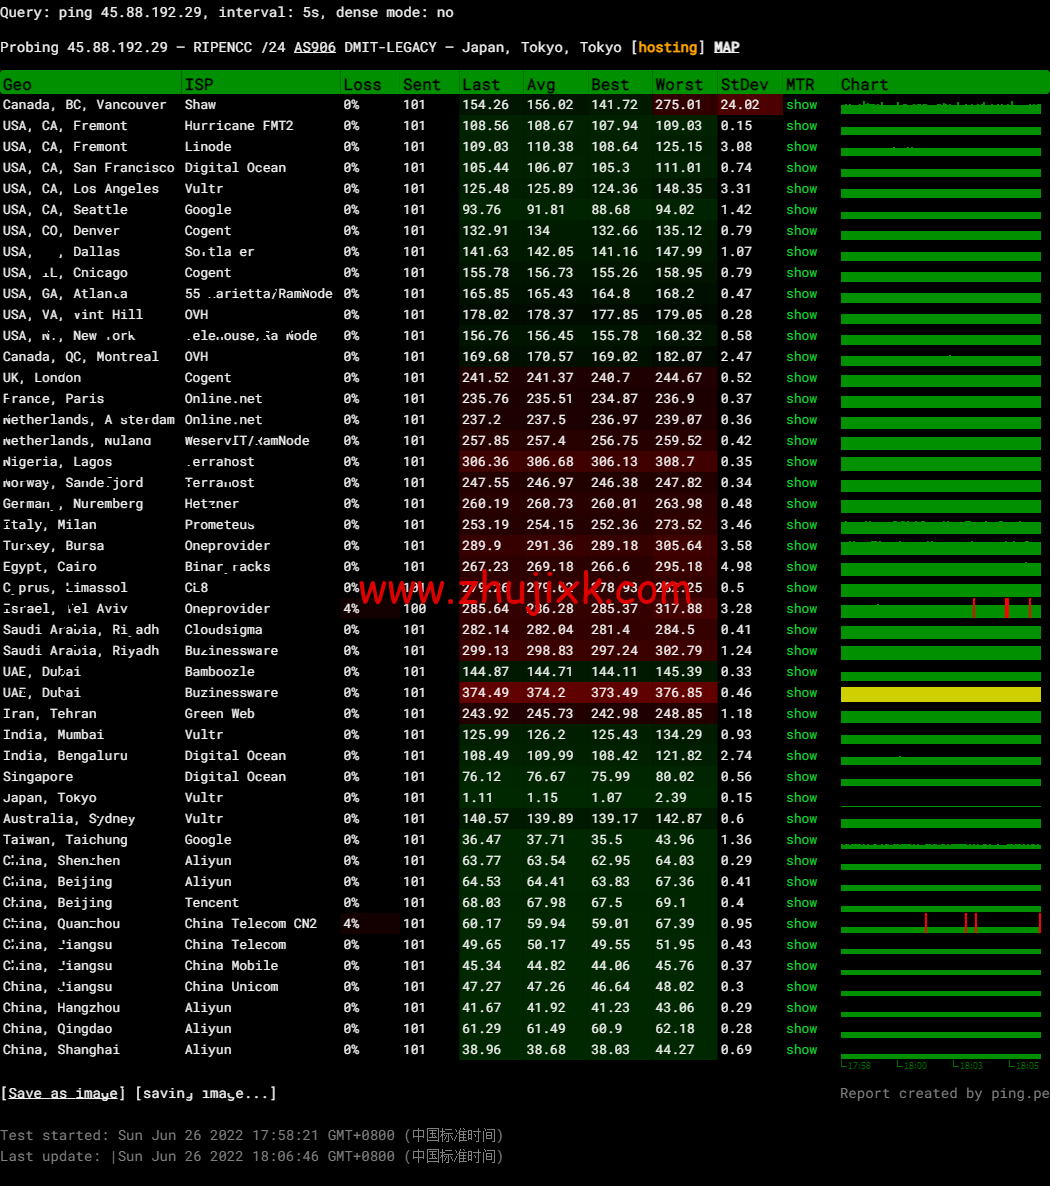Image resolution: width=1050 pixels, height=1186 pixels.
Task: Sort by ISP column header
Action: pos(198,85)
